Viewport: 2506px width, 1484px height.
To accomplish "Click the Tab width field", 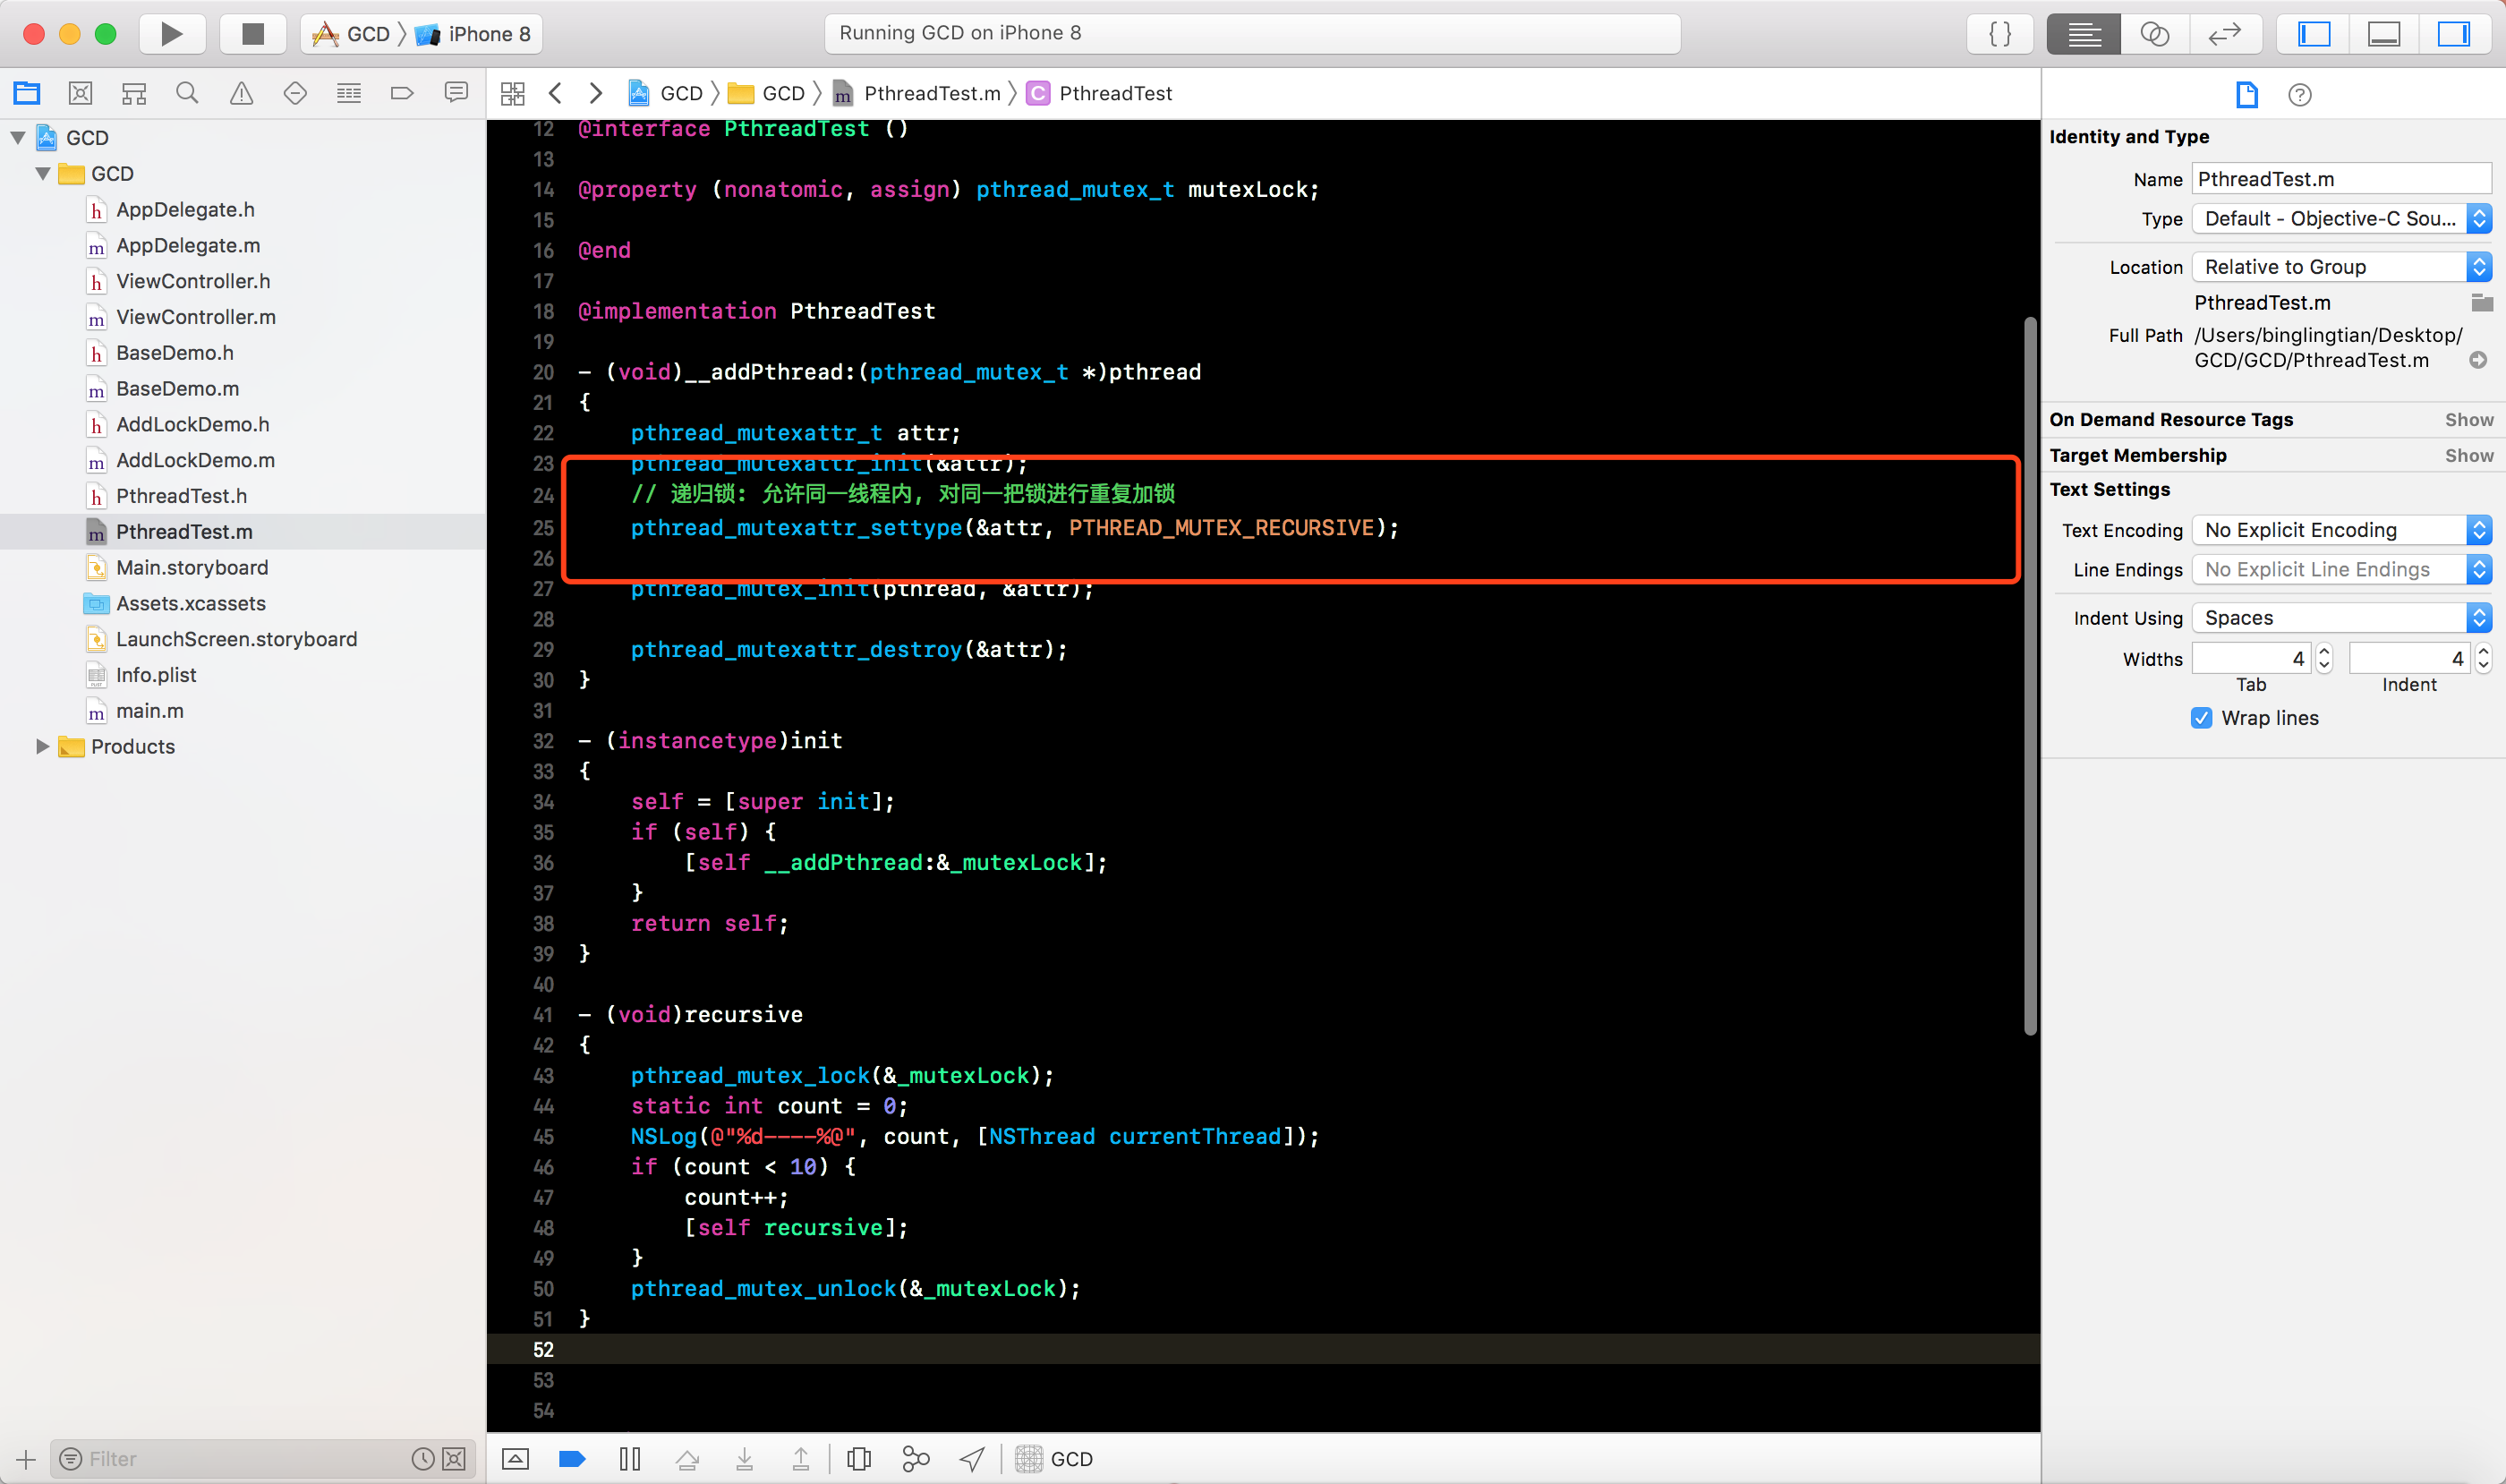I will click(2251, 658).
